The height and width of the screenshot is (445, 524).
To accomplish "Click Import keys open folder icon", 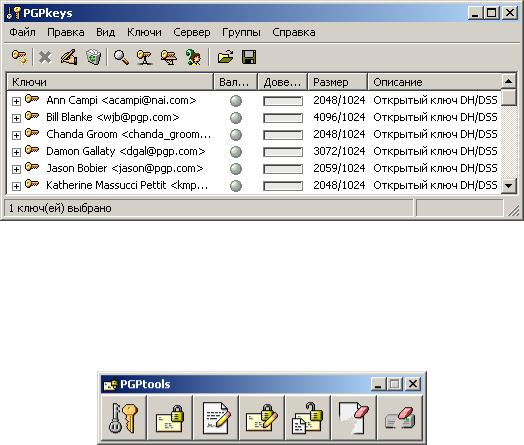I will pyautogui.click(x=225, y=57).
